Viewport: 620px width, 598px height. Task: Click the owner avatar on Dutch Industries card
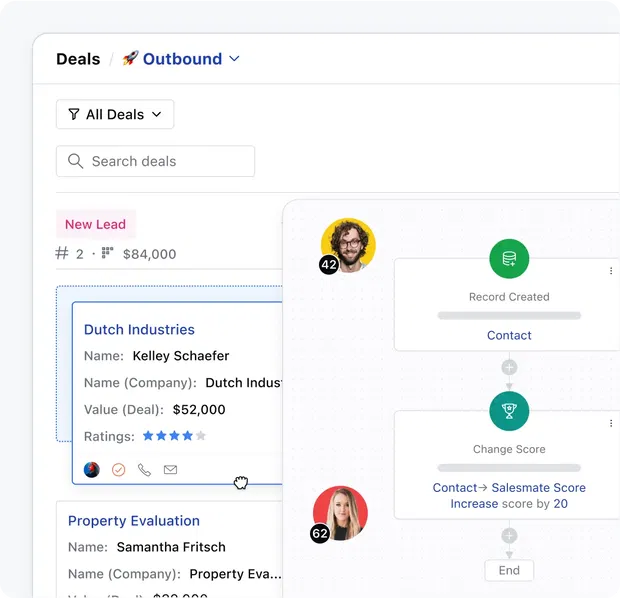92,470
